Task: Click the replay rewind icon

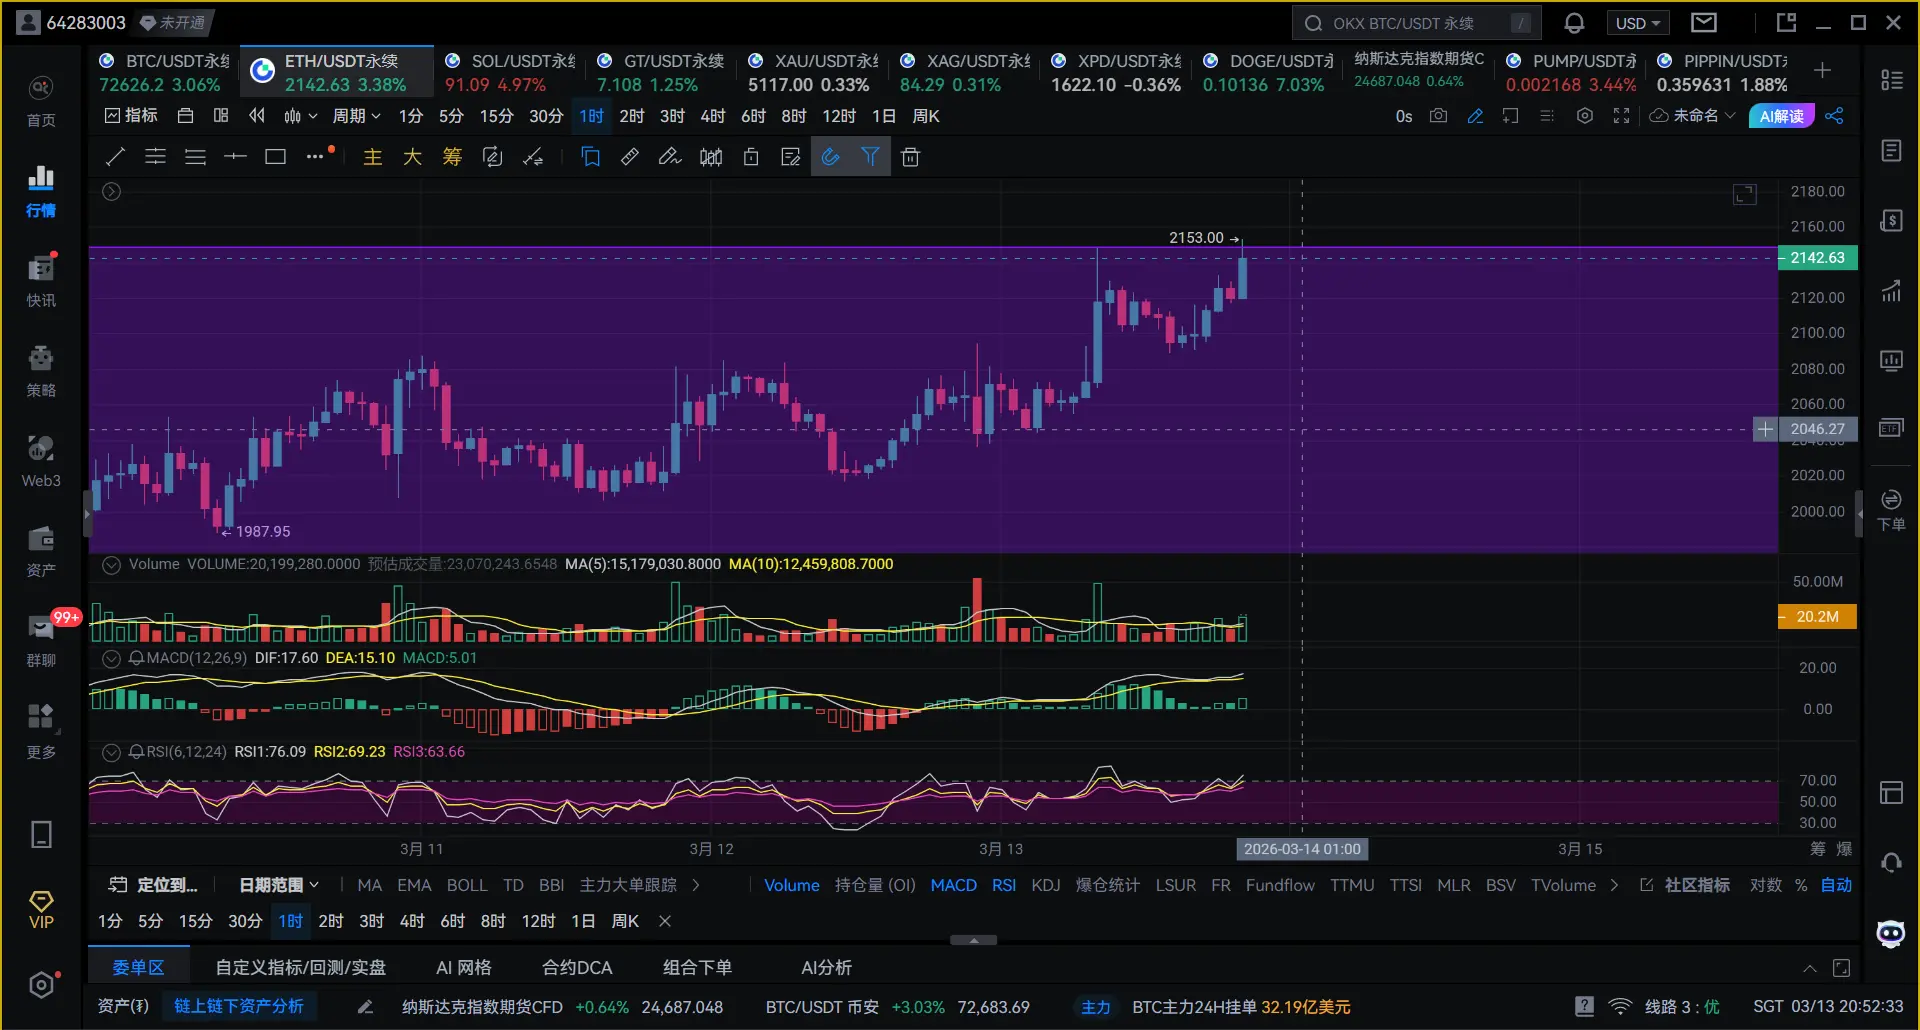Action: coord(257,116)
